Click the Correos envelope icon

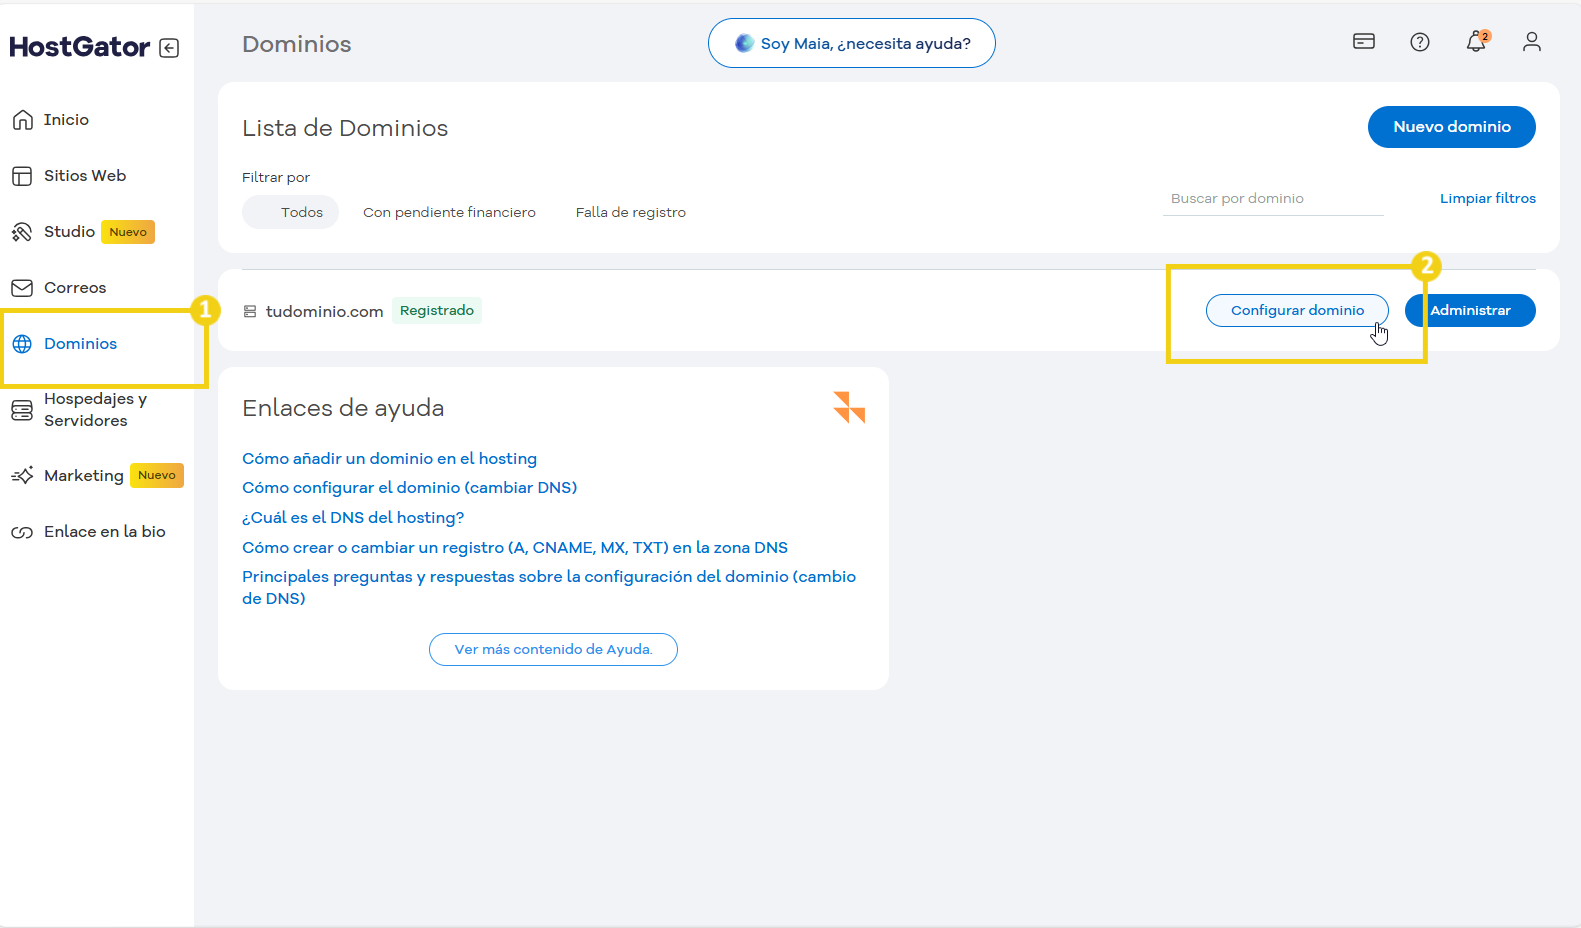[22, 288]
